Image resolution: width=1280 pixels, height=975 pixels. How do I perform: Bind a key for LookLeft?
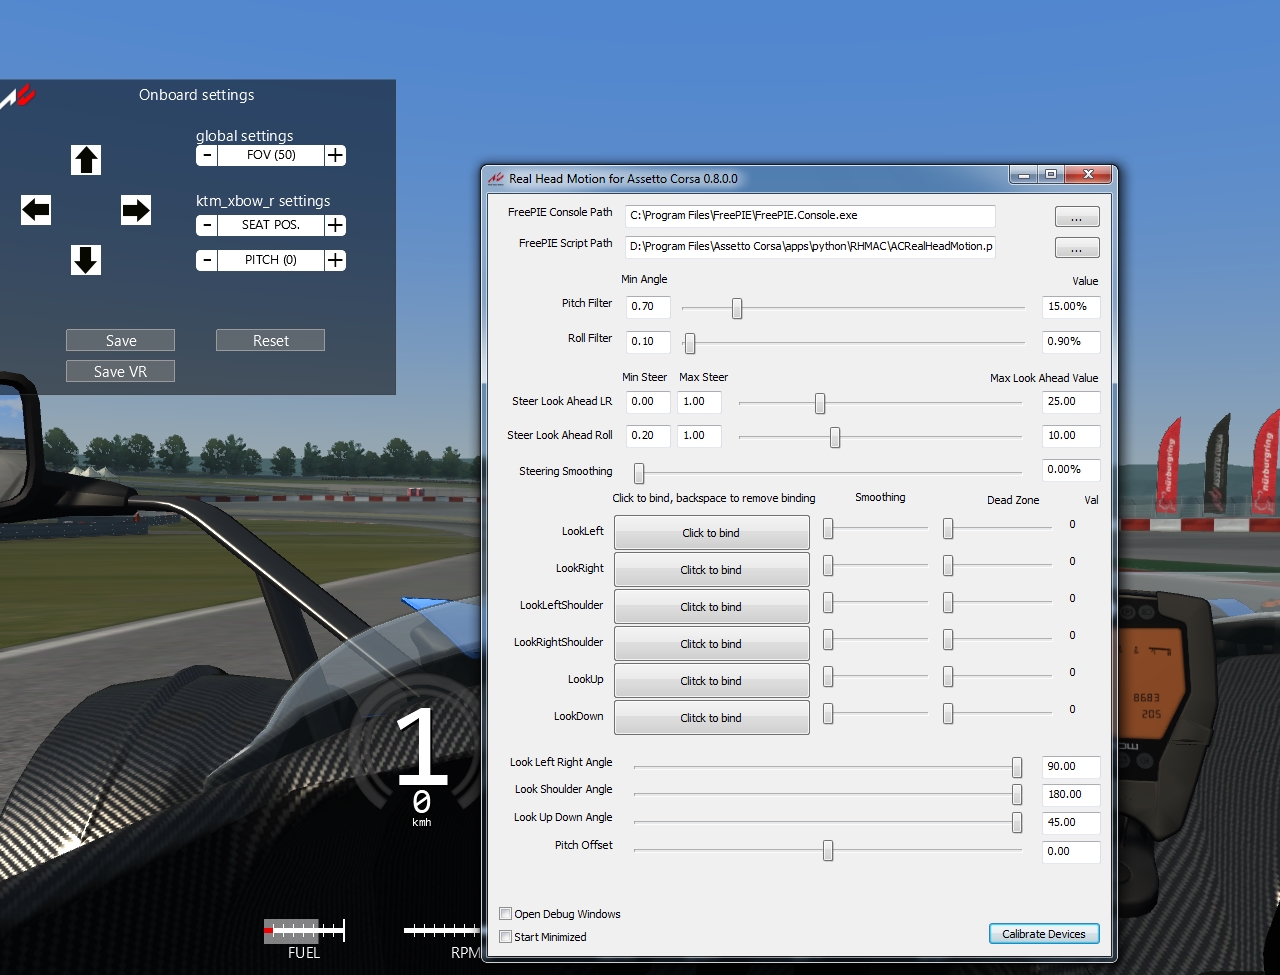click(x=711, y=533)
